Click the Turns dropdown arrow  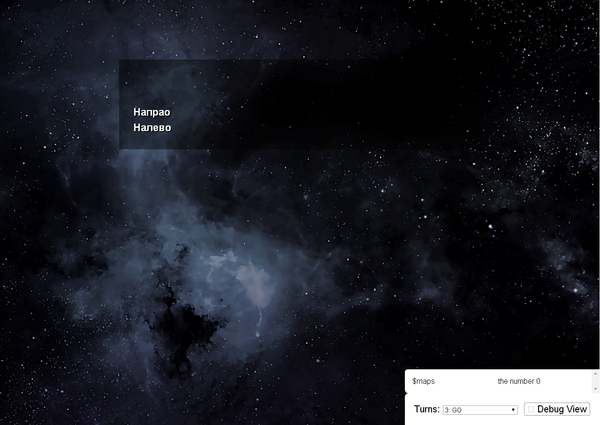point(513,410)
